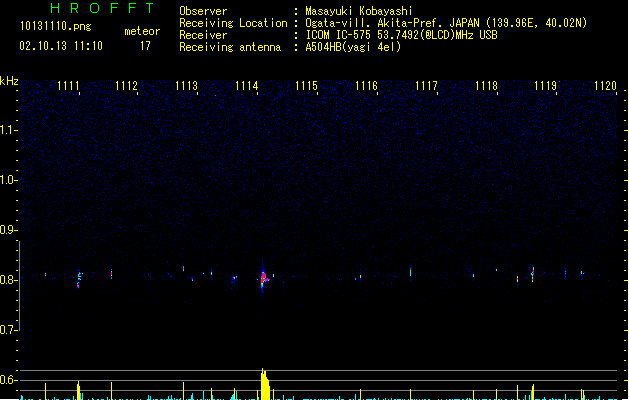Select observer name Masayuki Kobayashi
Viewport: 629px width, 400px height.
[x=359, y=11]
